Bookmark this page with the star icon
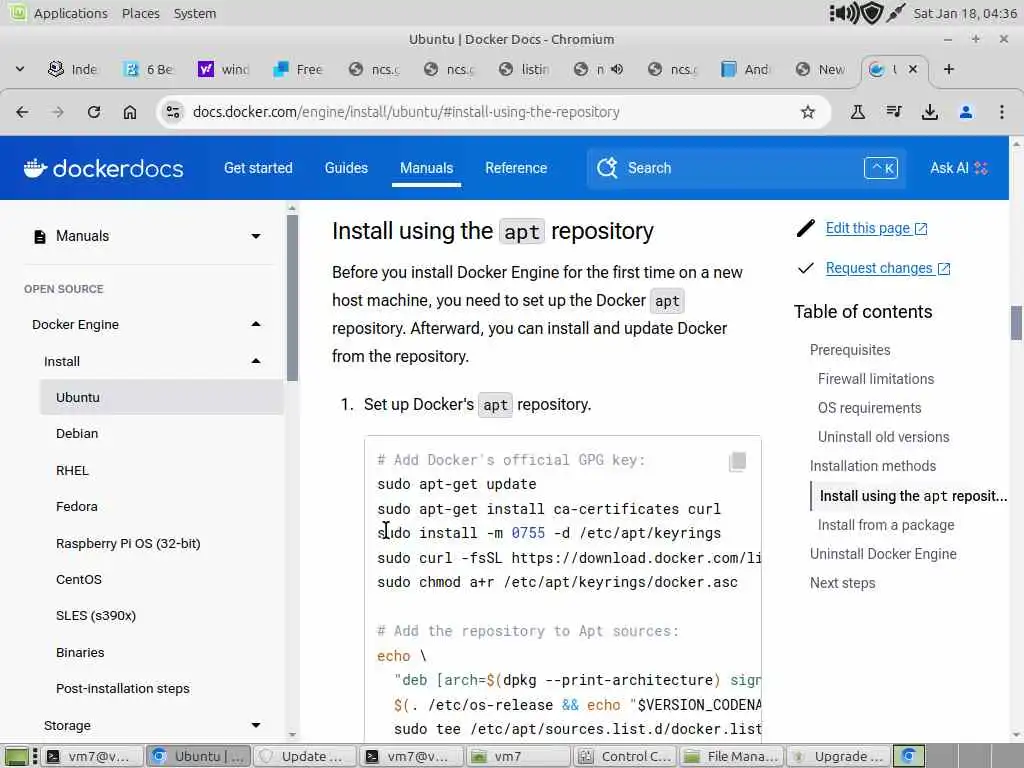The image size is (1024, 768). pos(808,112)
